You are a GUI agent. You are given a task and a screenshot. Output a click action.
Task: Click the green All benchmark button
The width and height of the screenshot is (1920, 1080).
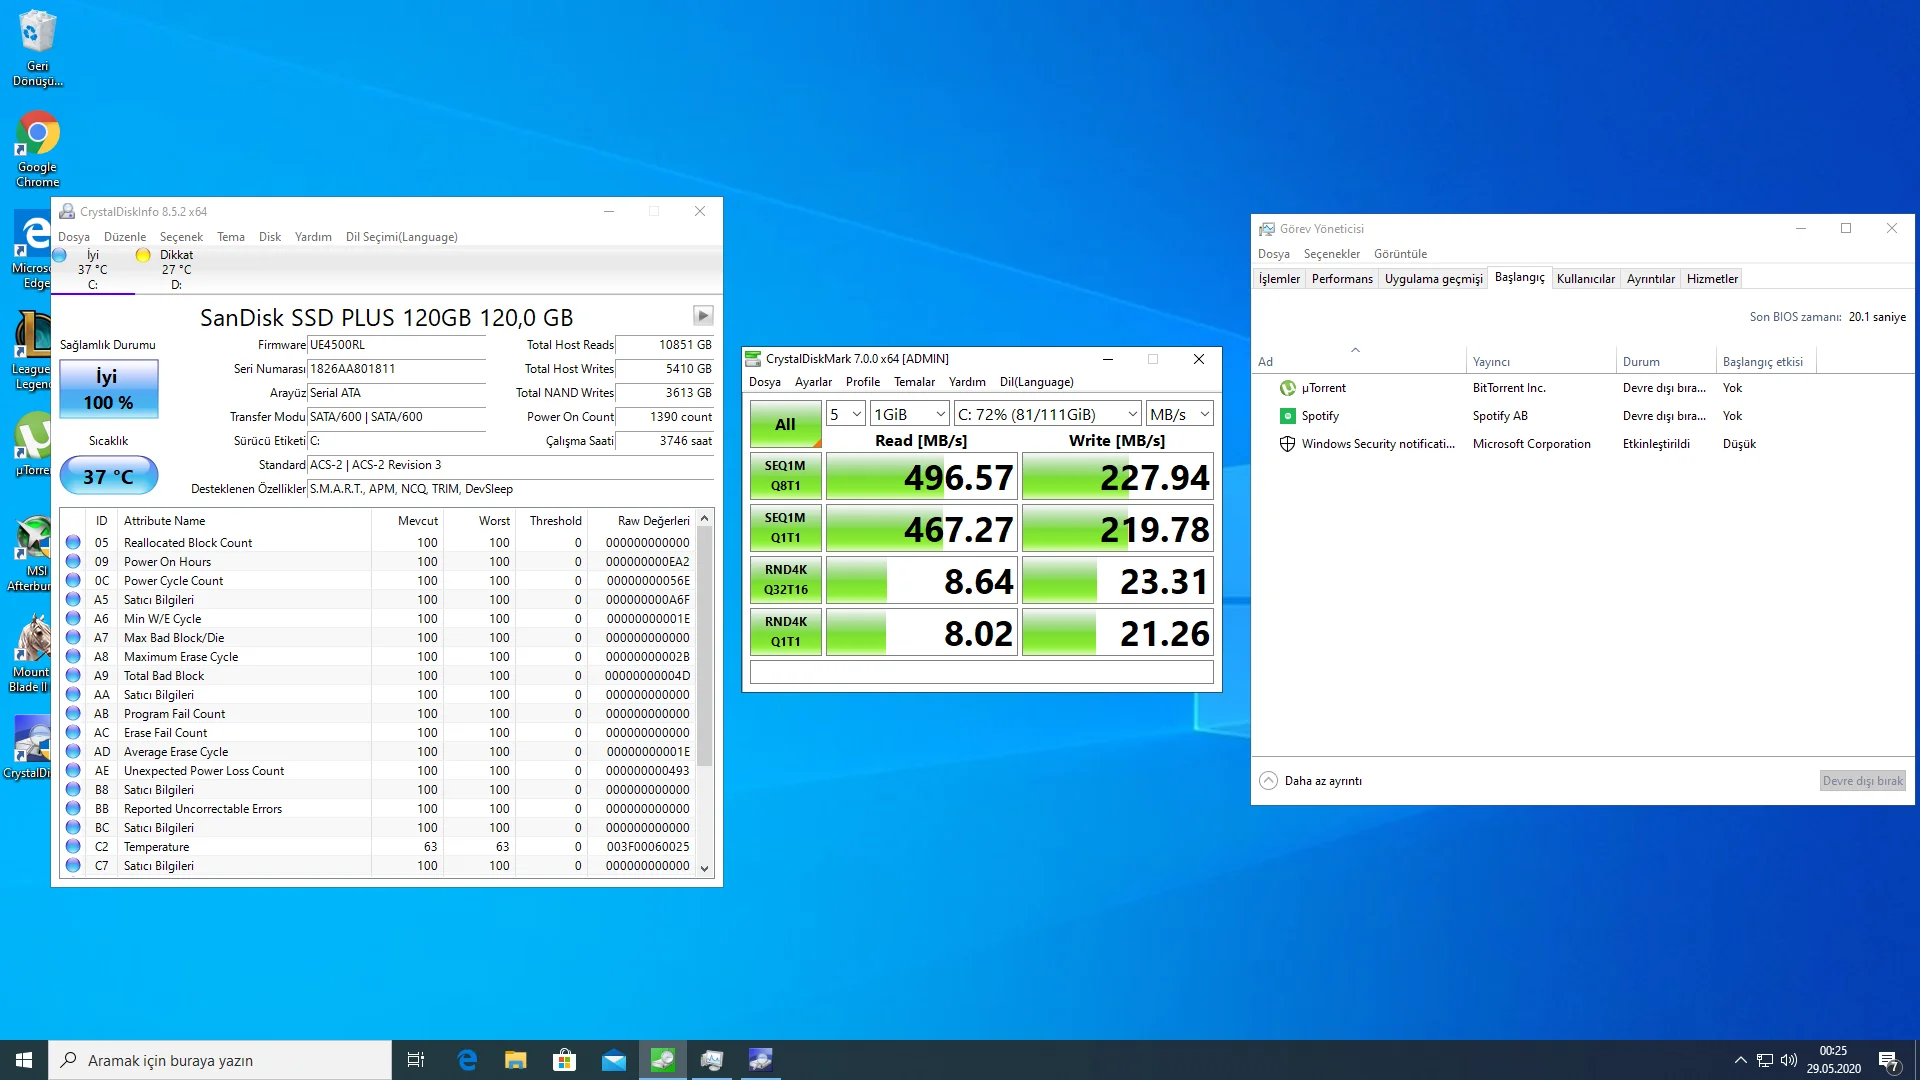point(785,424)
